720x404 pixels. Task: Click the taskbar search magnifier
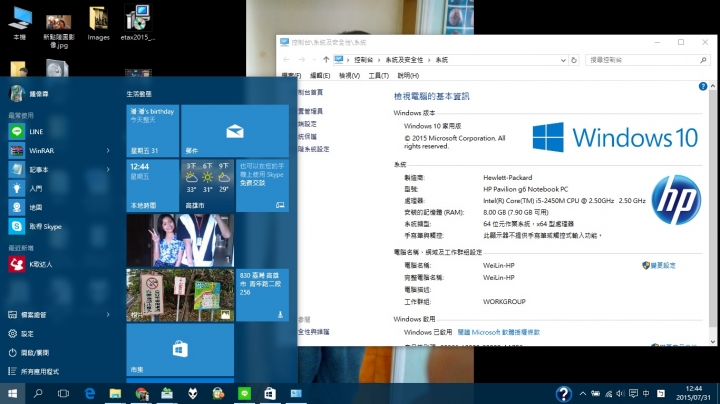[38, 393]
